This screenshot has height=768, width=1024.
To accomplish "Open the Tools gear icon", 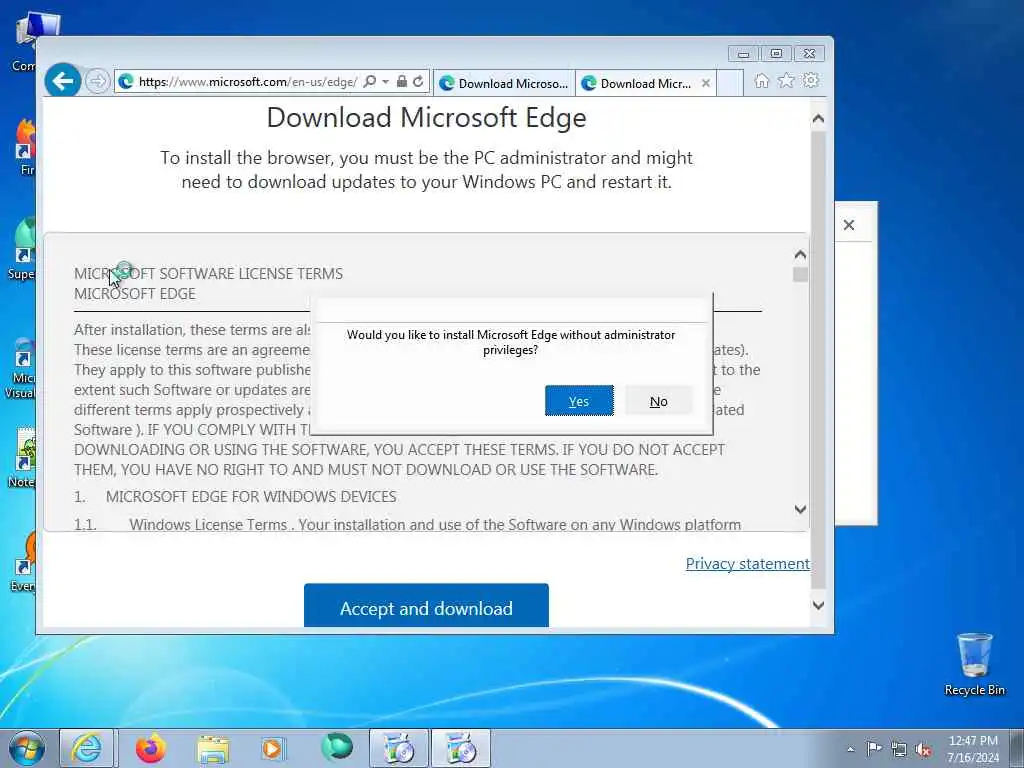I will [x=811, y=80].
